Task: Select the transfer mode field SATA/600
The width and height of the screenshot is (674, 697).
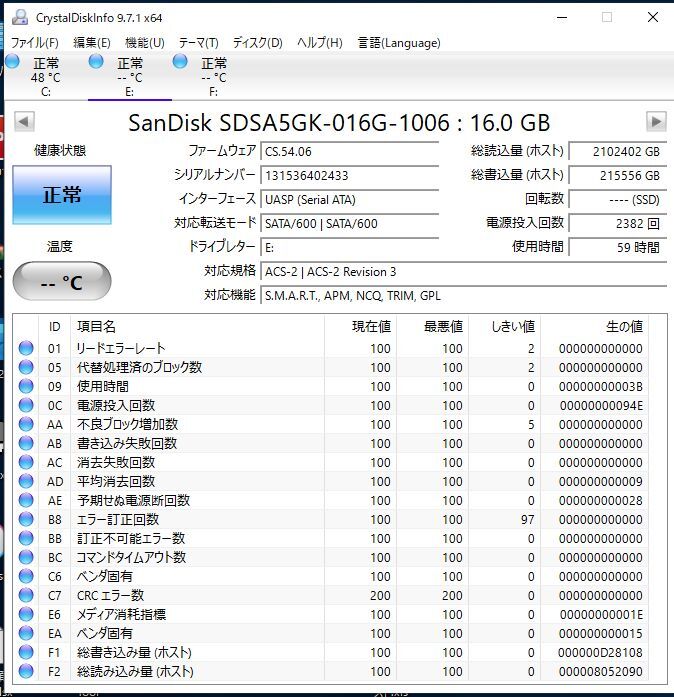Action: click(x=349, y=224)
